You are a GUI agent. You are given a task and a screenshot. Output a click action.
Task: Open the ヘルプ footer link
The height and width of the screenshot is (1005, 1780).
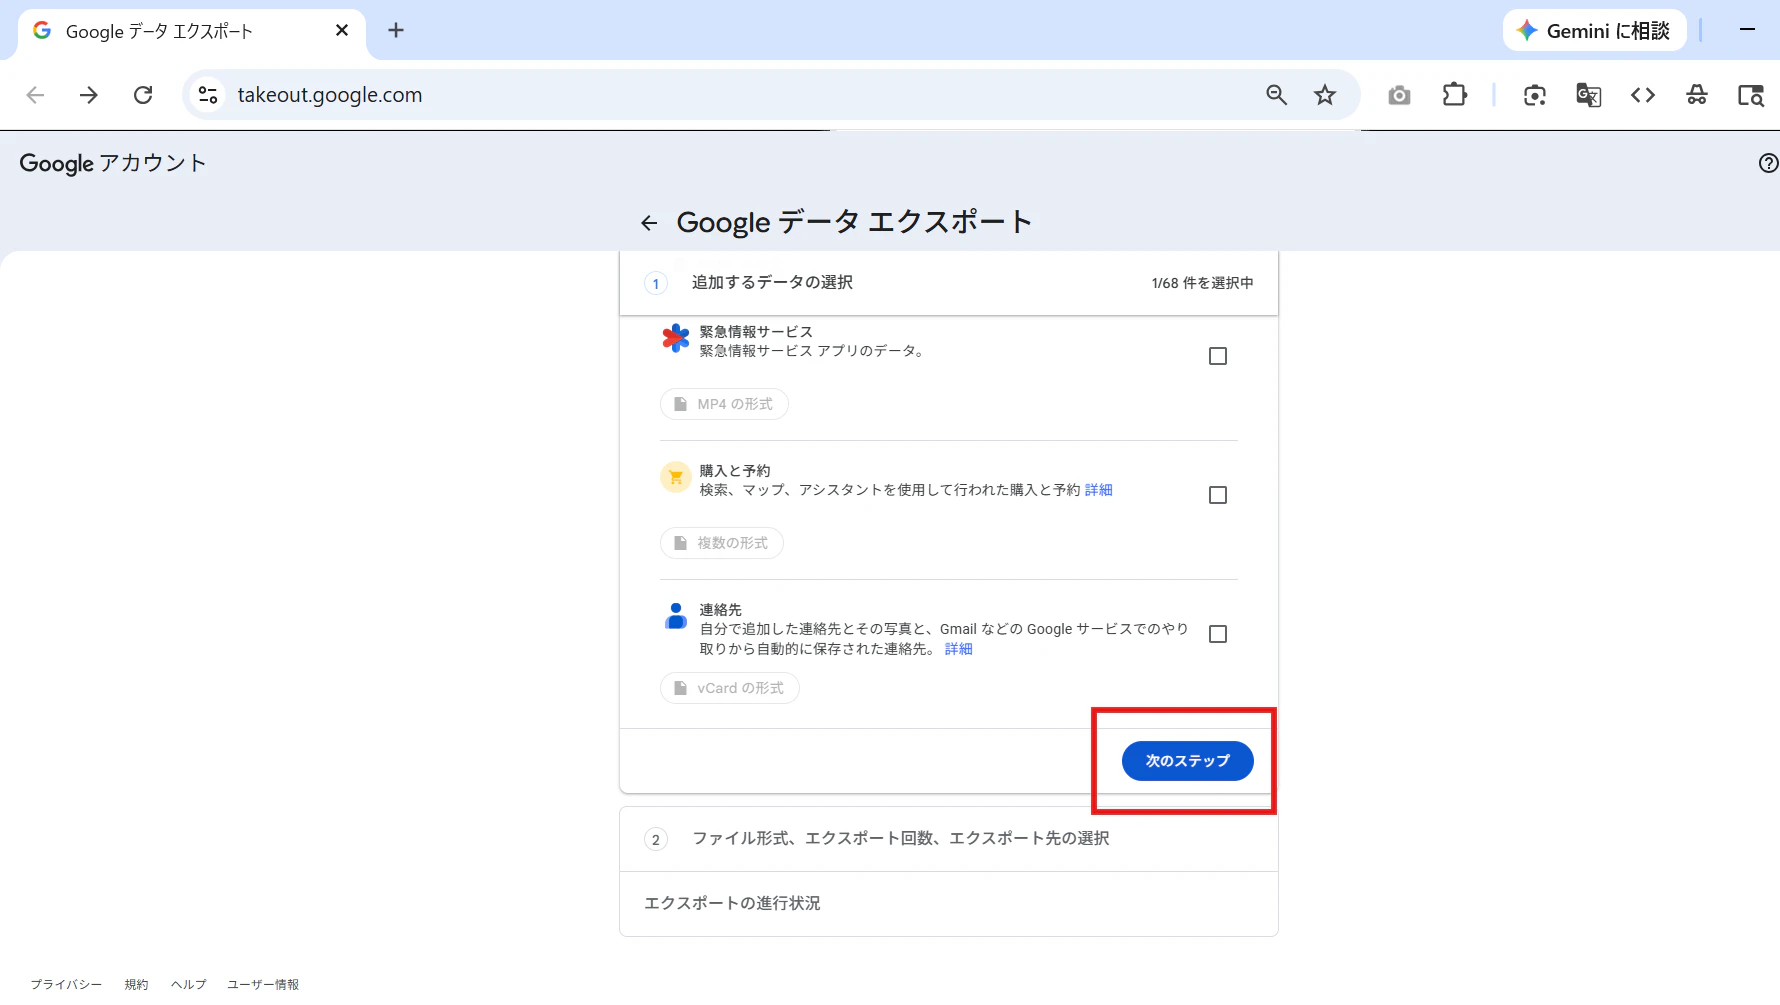[188, 985]
